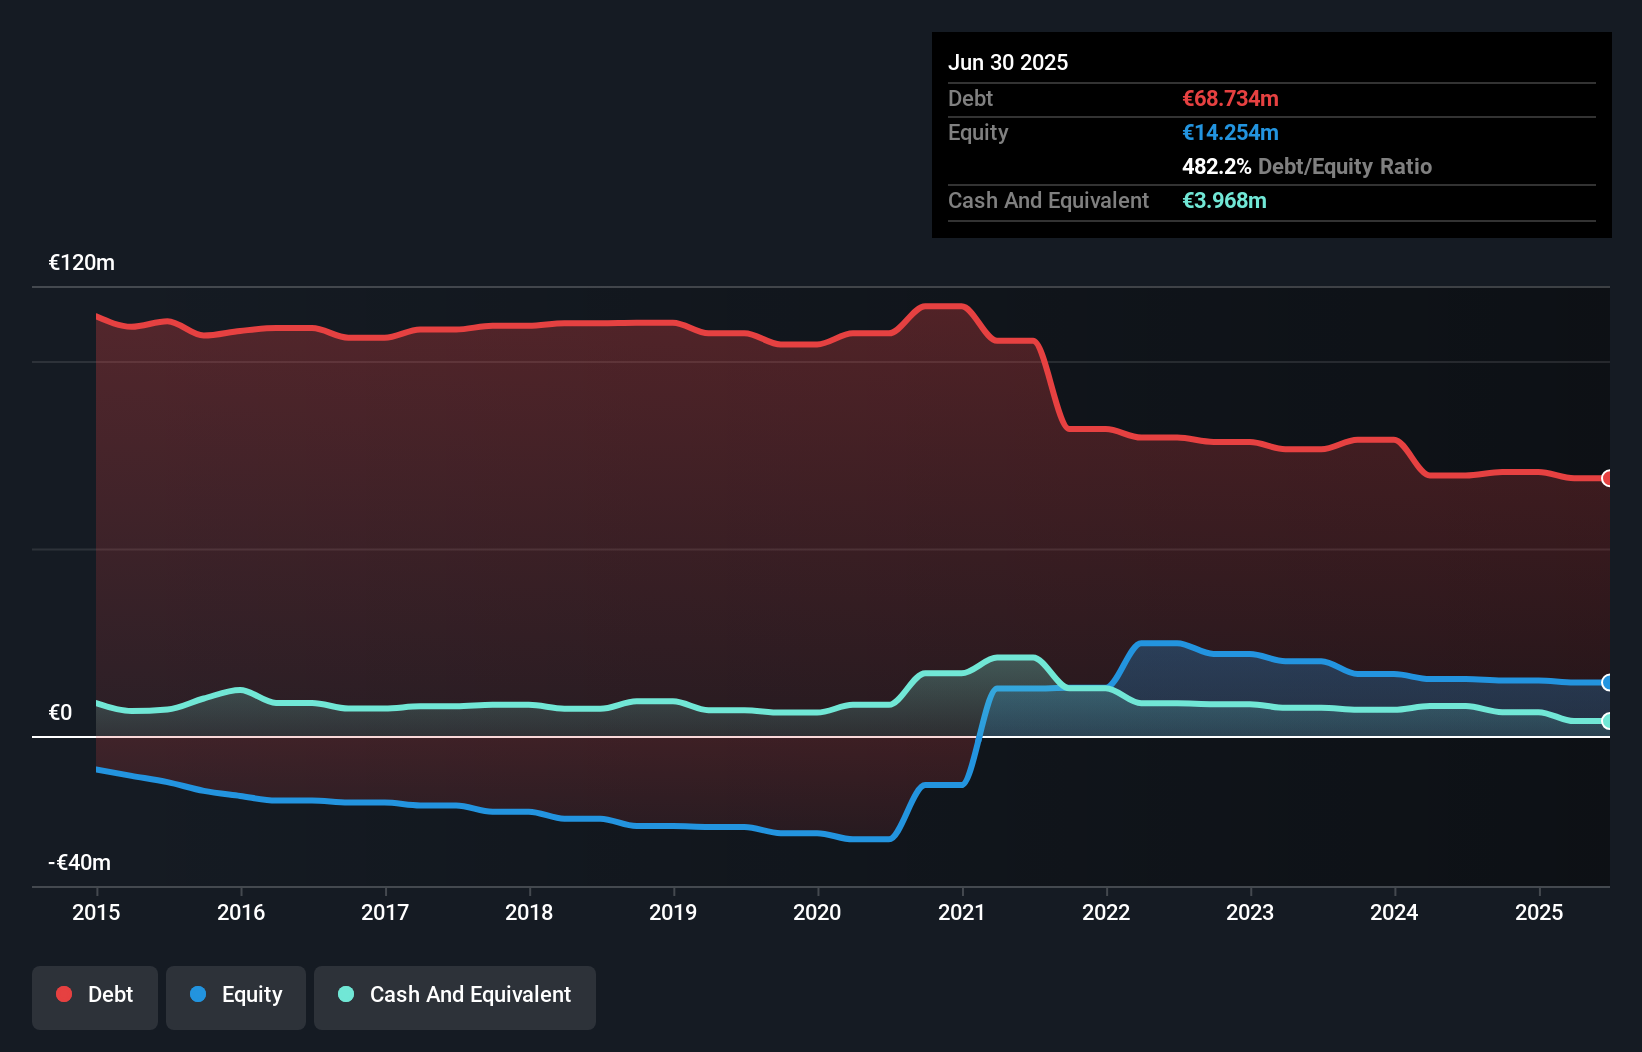This screenshot has width=1642, height=1052.
Task: Click the red Debt legend dot icon
Action: point(62,994)
